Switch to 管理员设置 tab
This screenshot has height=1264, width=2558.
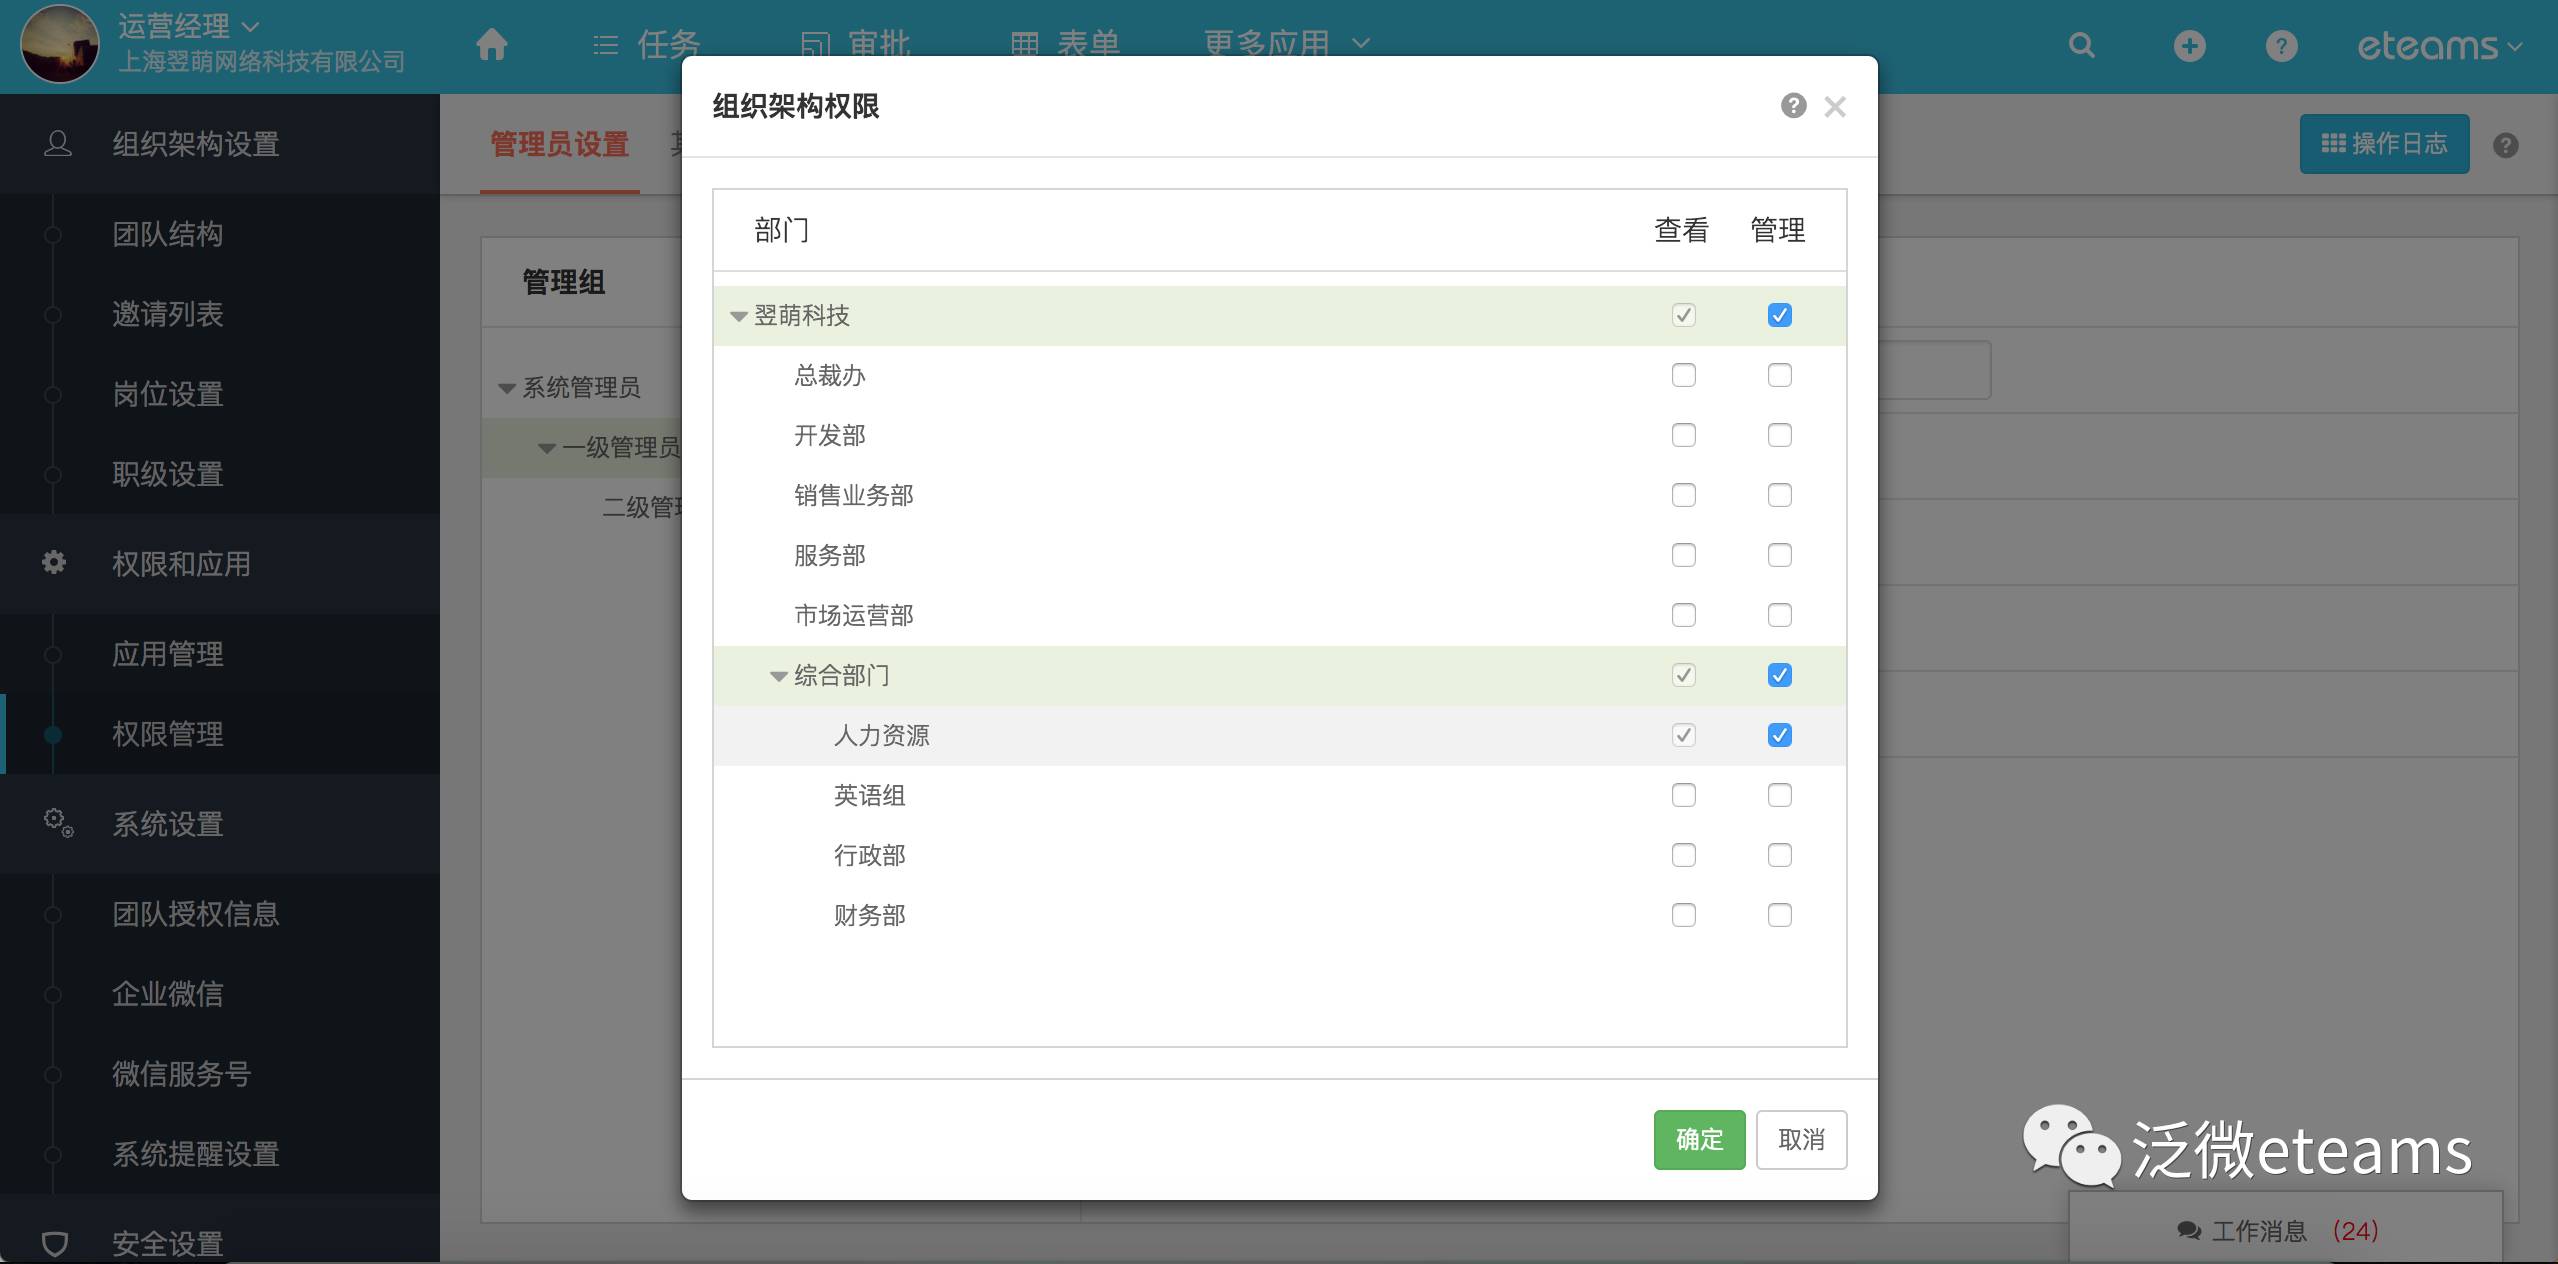coord(559,145)
